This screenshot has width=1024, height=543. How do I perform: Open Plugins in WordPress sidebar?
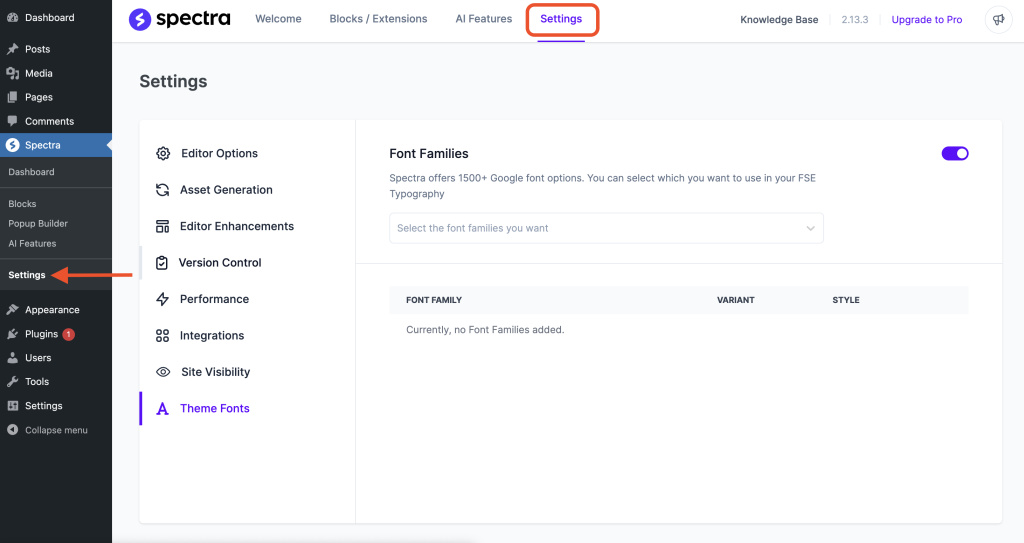(x=41, y=334)
